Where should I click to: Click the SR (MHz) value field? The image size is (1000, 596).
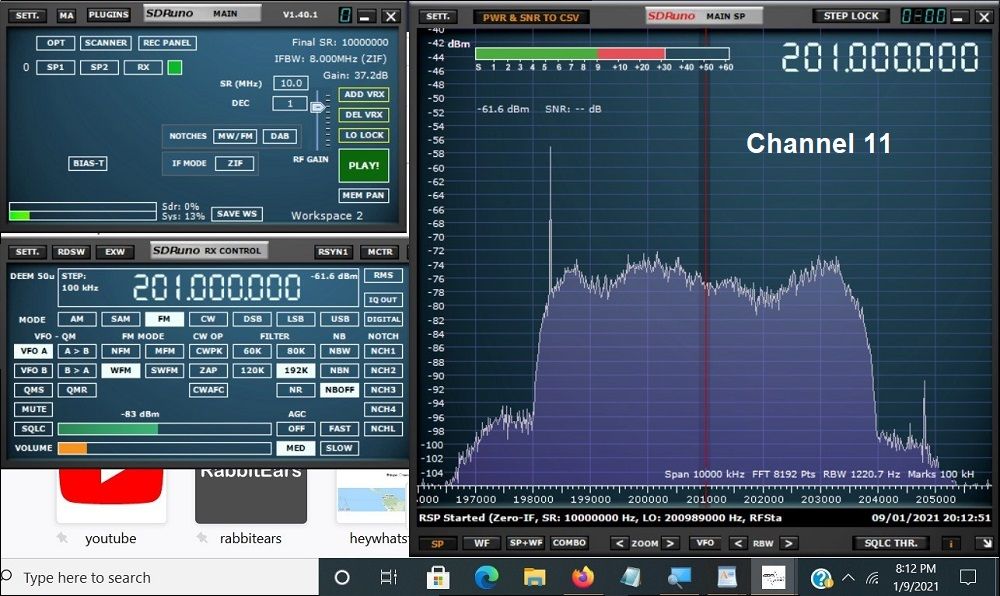click(291, 83)
